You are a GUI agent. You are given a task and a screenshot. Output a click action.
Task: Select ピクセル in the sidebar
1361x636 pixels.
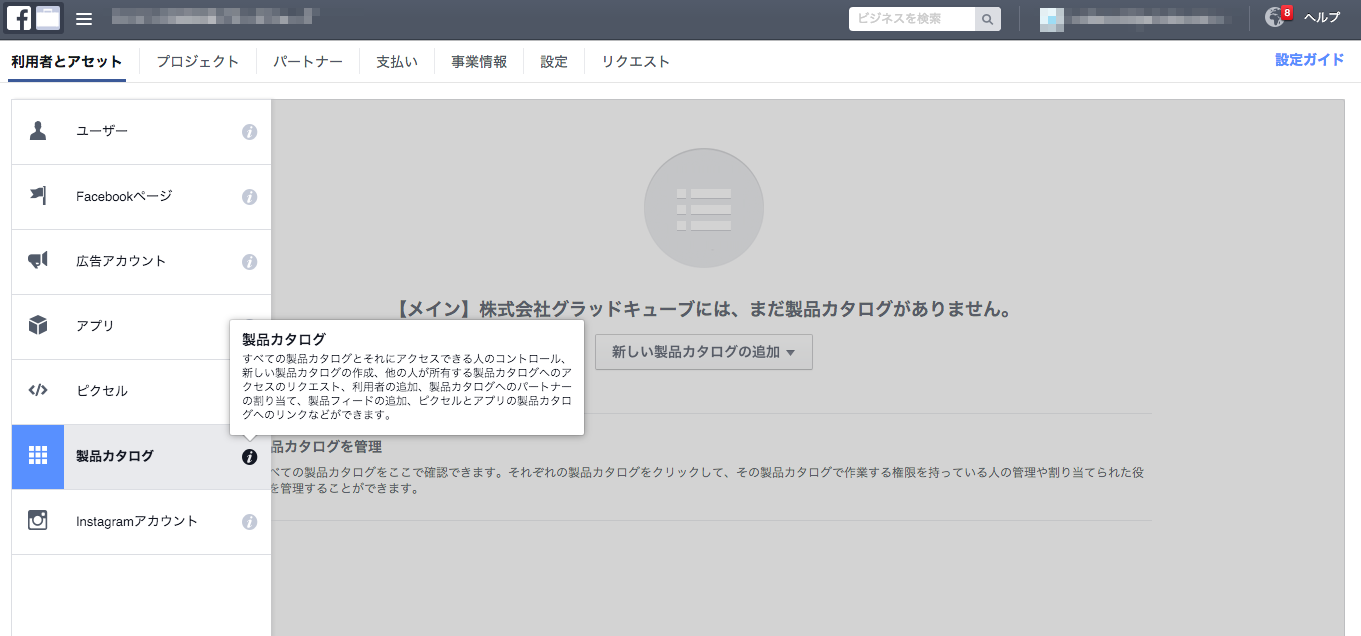pos(141,392)
